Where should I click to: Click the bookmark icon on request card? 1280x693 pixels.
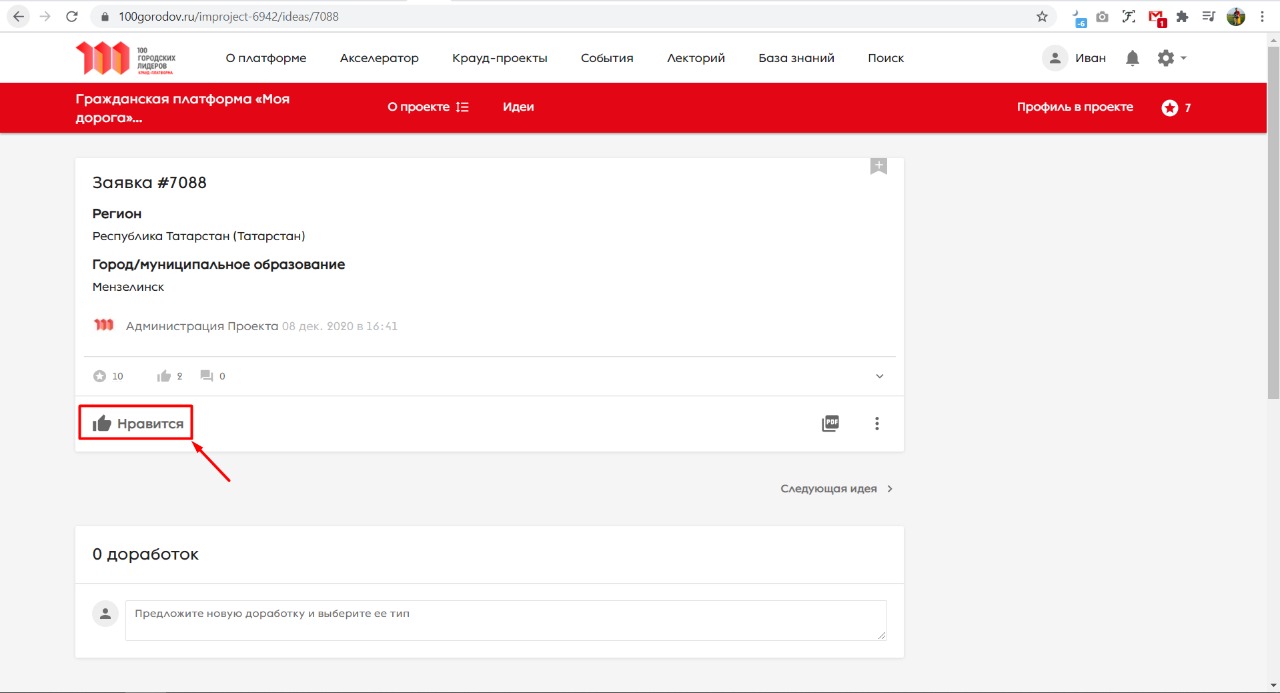pyautogui.click(x=878, y=166)
